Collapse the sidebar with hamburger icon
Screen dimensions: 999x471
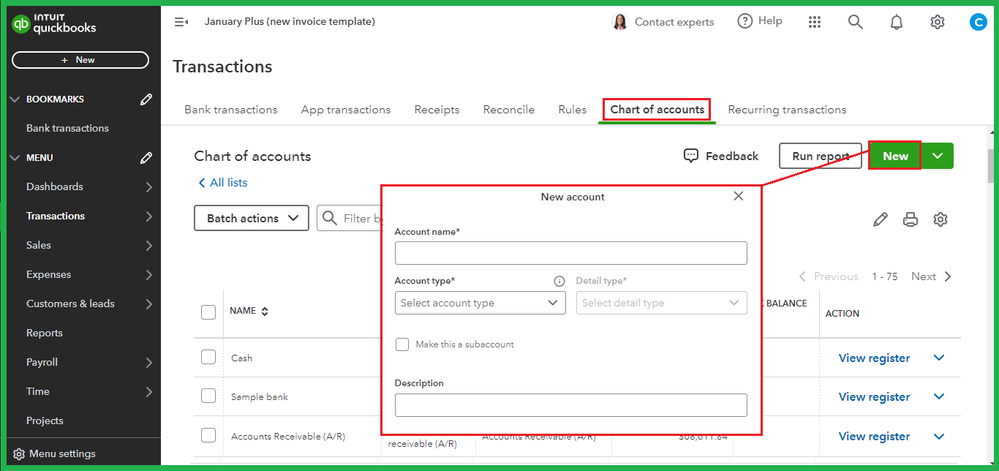click(x=181, y=22)
